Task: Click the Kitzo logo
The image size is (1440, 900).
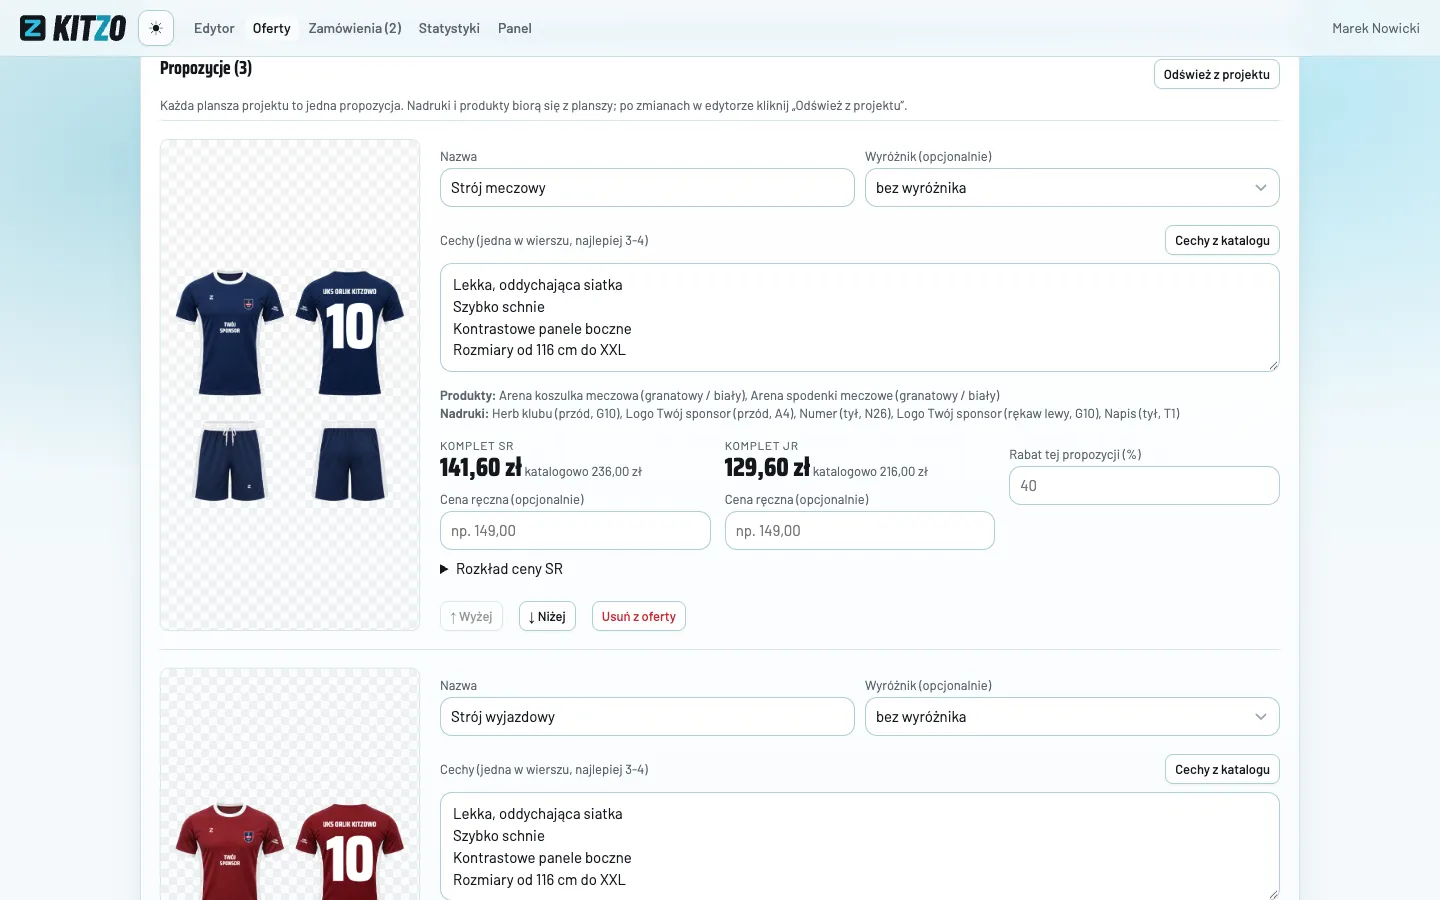Action: pyautogui.click(x=73, y=28)
